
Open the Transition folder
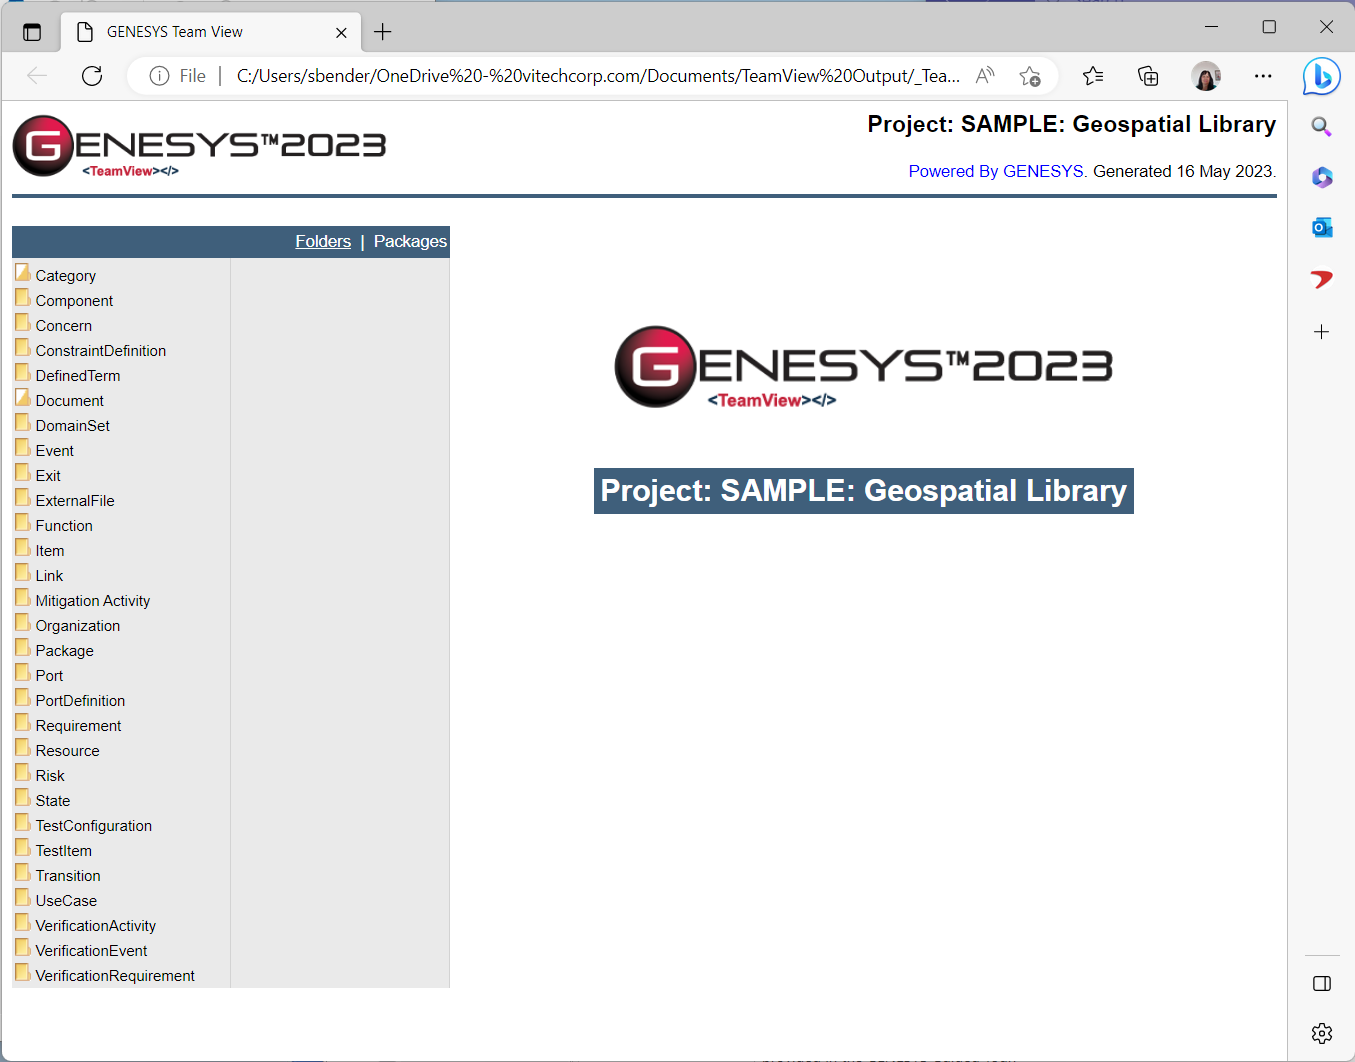(x=58, y=875)
